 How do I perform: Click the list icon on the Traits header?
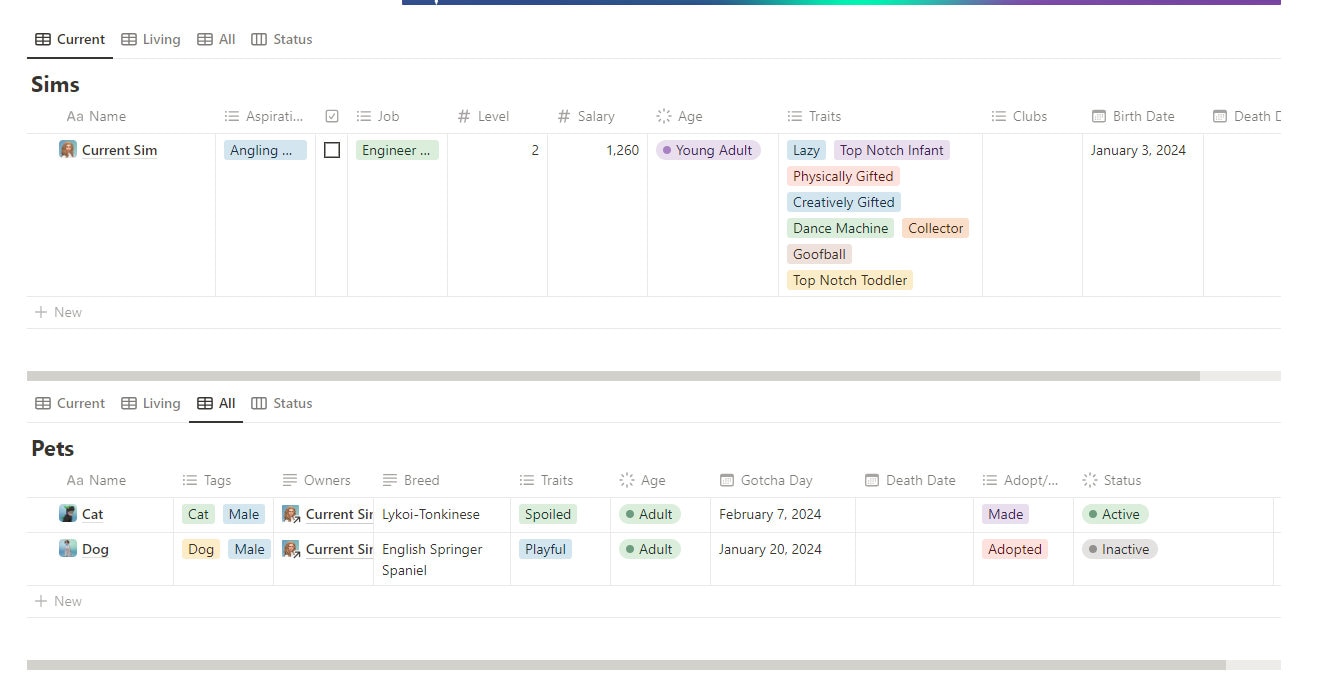pyautogui.click(x=795, y=116)
